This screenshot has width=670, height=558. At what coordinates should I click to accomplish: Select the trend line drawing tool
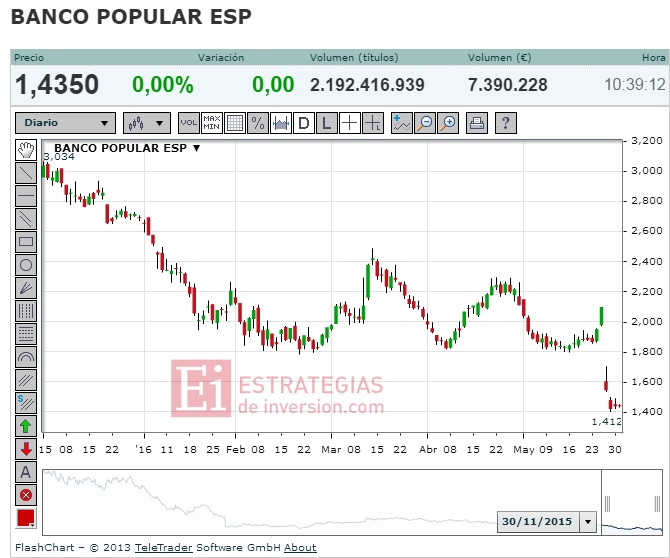tap(26, 173)
